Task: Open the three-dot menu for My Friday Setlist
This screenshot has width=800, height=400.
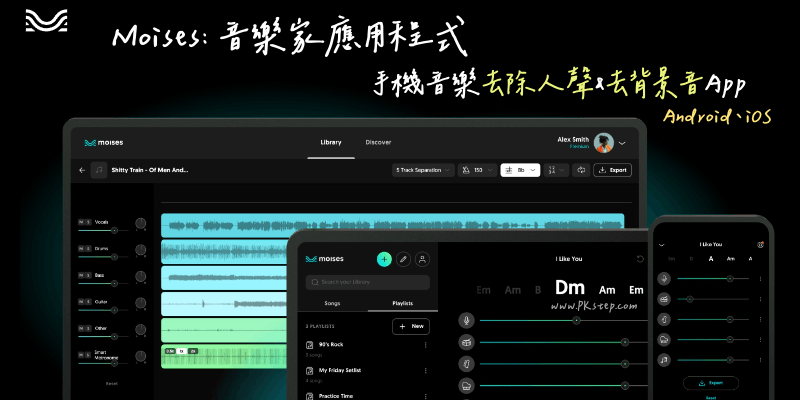Action: click(425, 371)
